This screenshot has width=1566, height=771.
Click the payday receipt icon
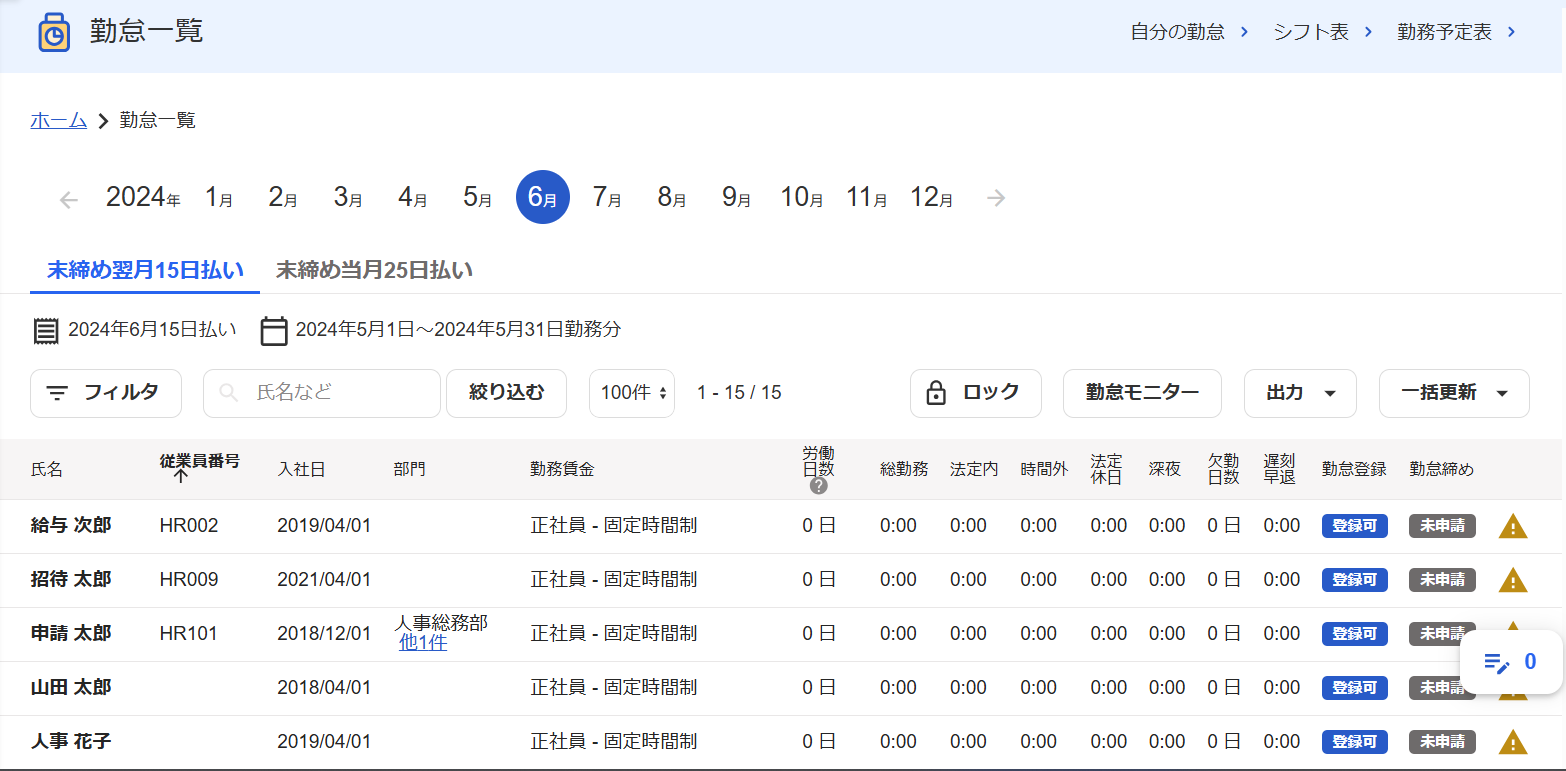(x=45, y=331)
